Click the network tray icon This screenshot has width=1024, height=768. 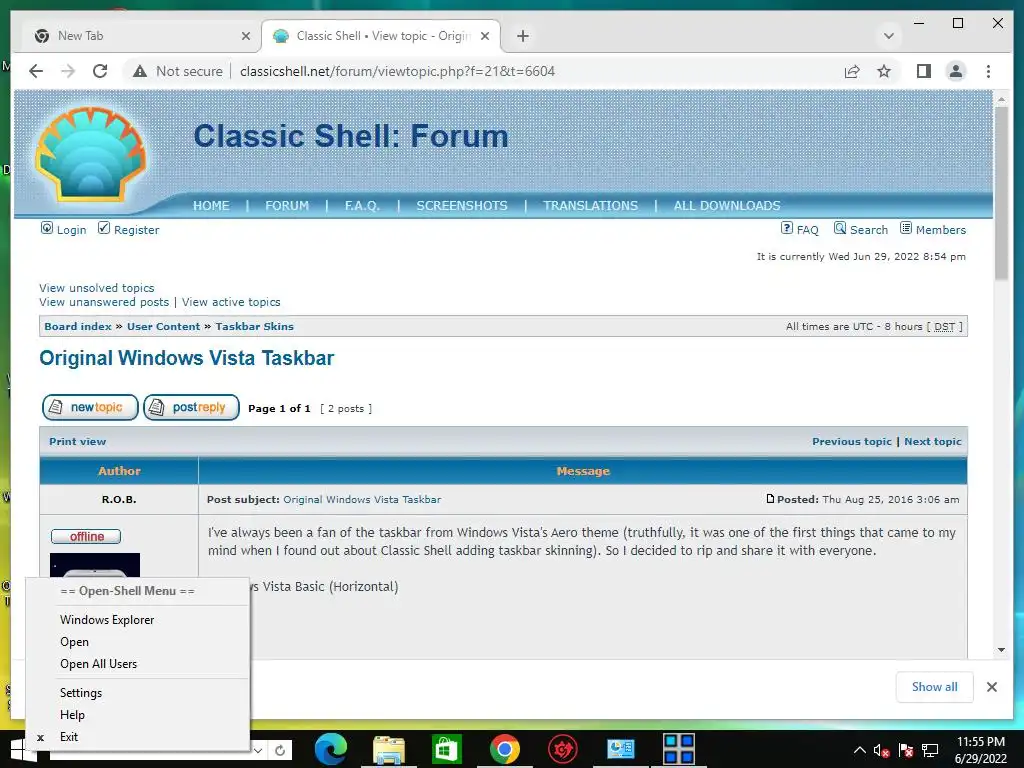coord(930,750)
